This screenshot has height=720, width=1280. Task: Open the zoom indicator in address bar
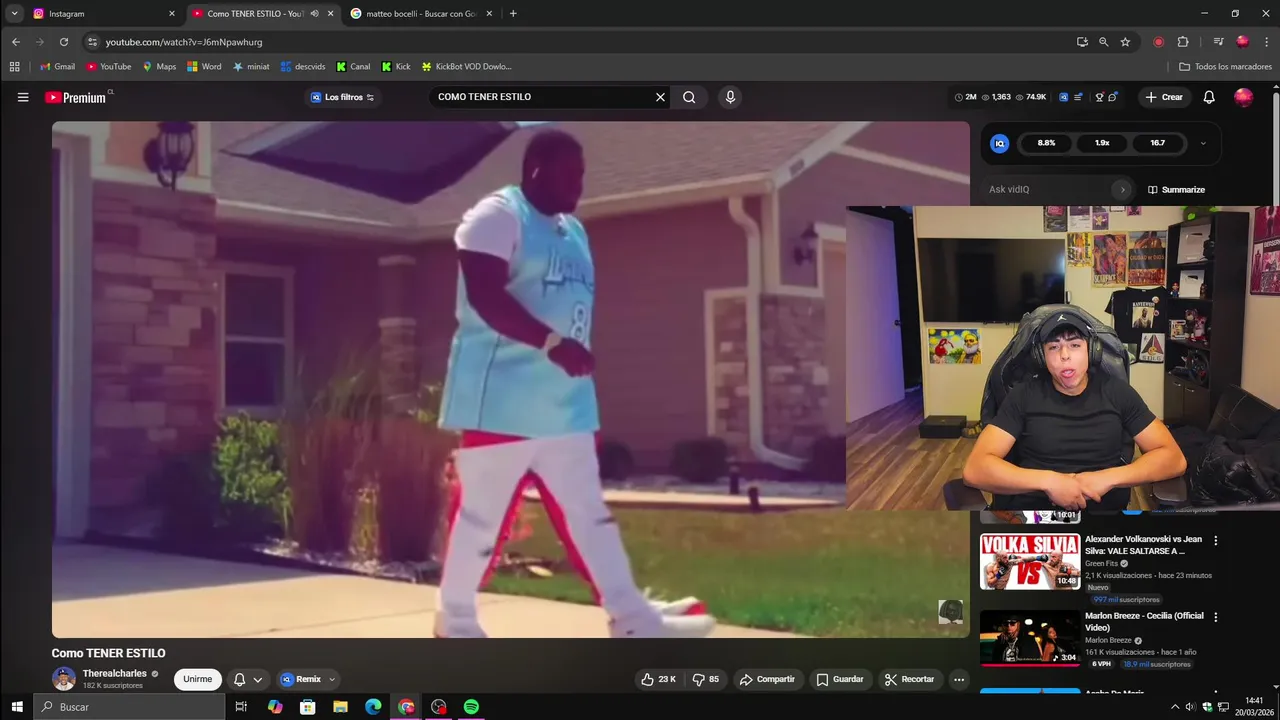pyautogui.click(x=1104, y=42)
